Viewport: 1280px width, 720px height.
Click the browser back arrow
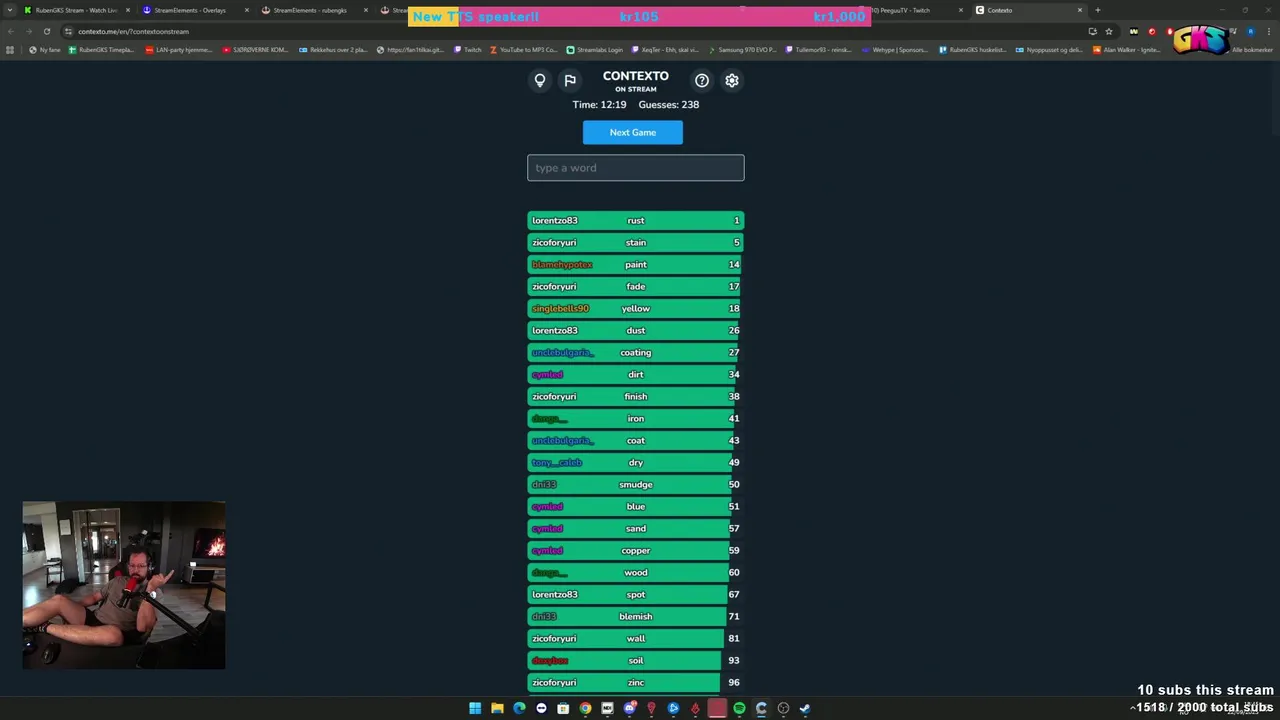tap(11, 31)
